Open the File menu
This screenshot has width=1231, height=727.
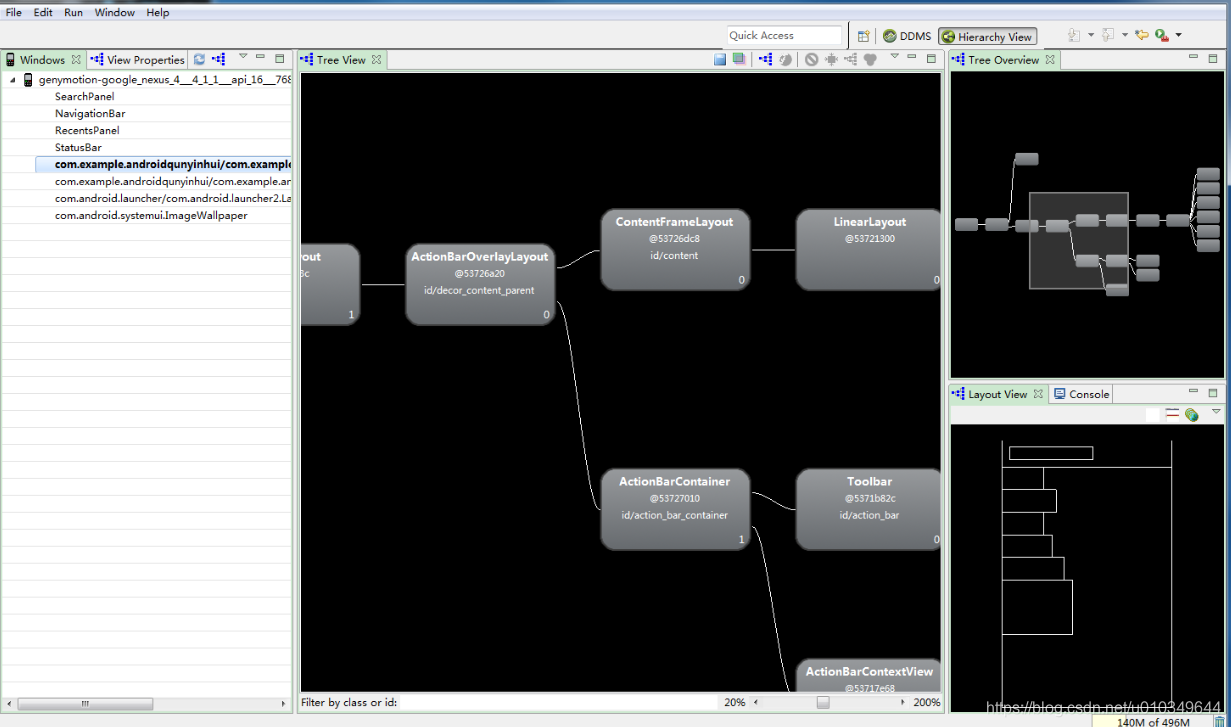tap(14, 12)
